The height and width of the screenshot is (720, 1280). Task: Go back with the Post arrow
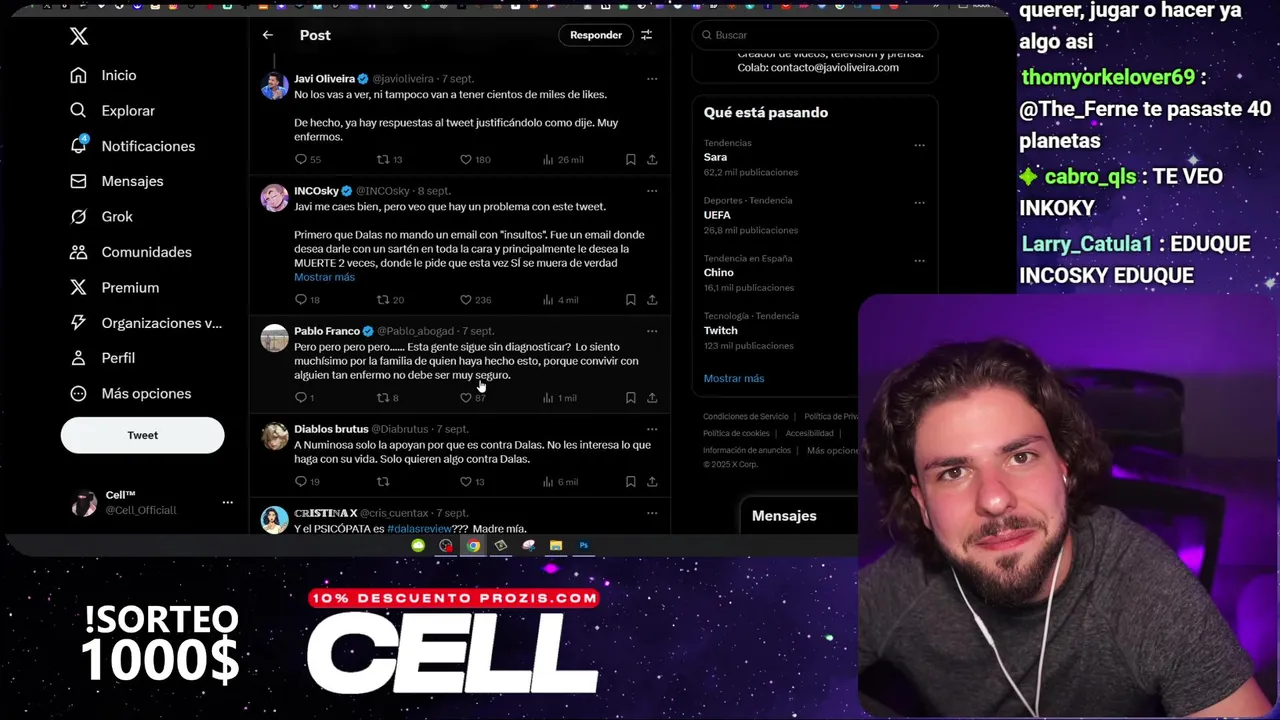coord(268,35)
